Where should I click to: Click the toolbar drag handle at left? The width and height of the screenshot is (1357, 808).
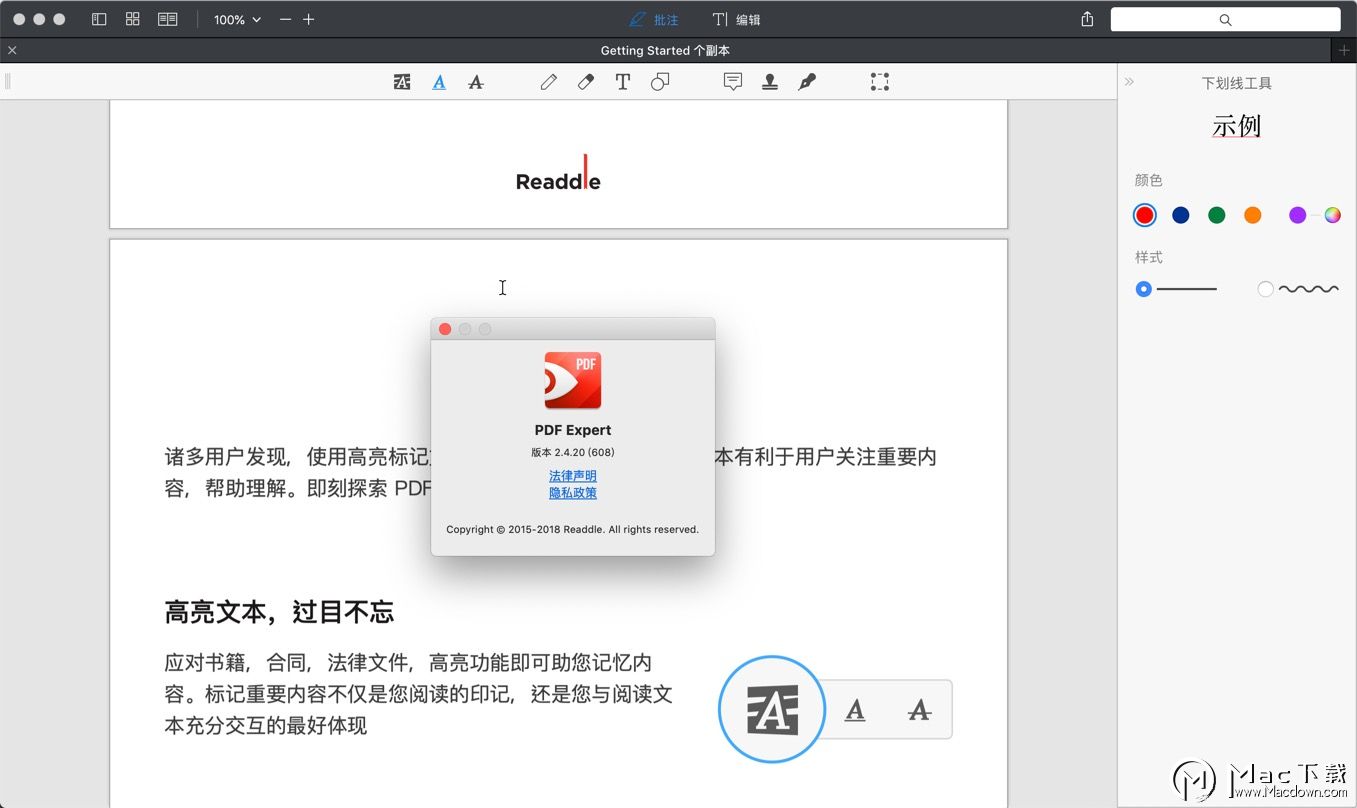point(8,82)
